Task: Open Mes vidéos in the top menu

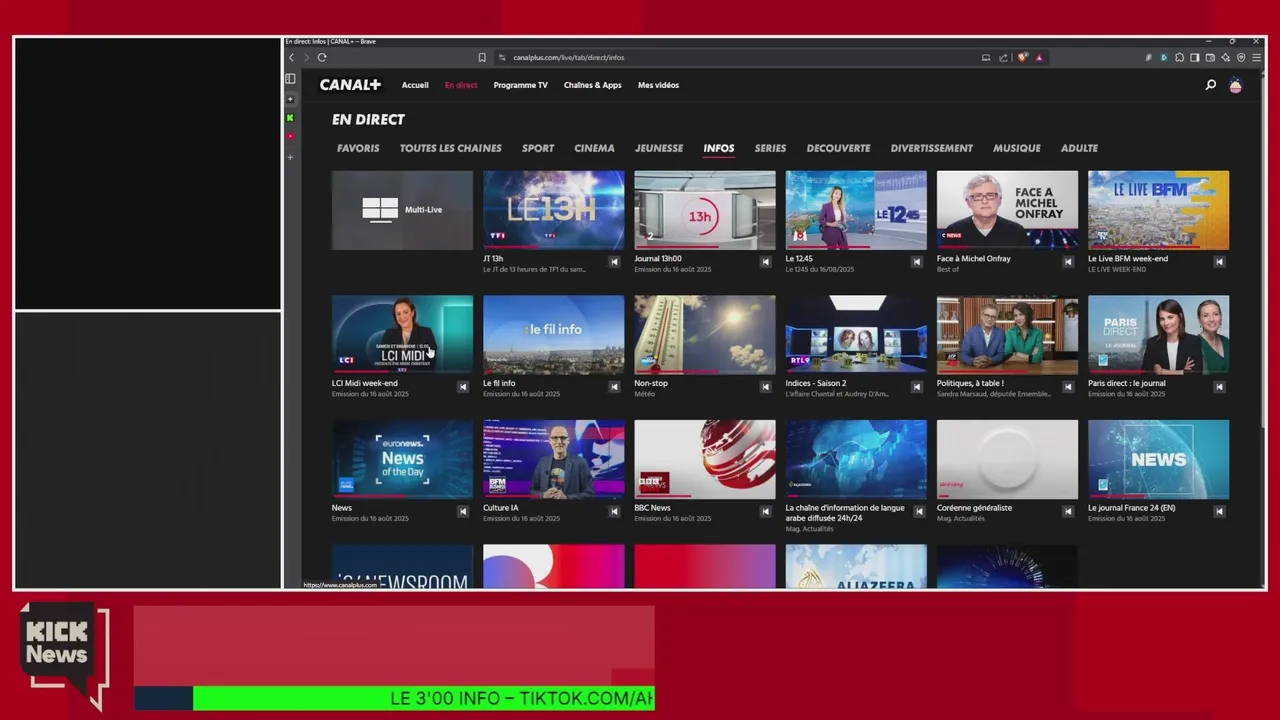Action: 658,85
